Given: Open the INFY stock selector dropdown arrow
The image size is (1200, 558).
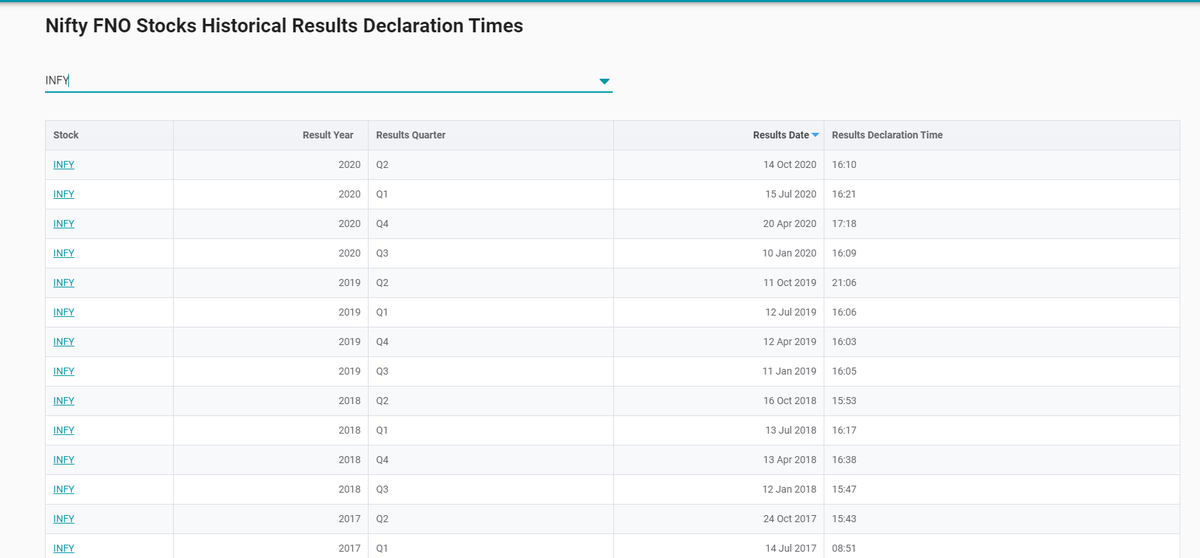Looking at the screenshot, I should pyautogui.click(x=604, y=81).
